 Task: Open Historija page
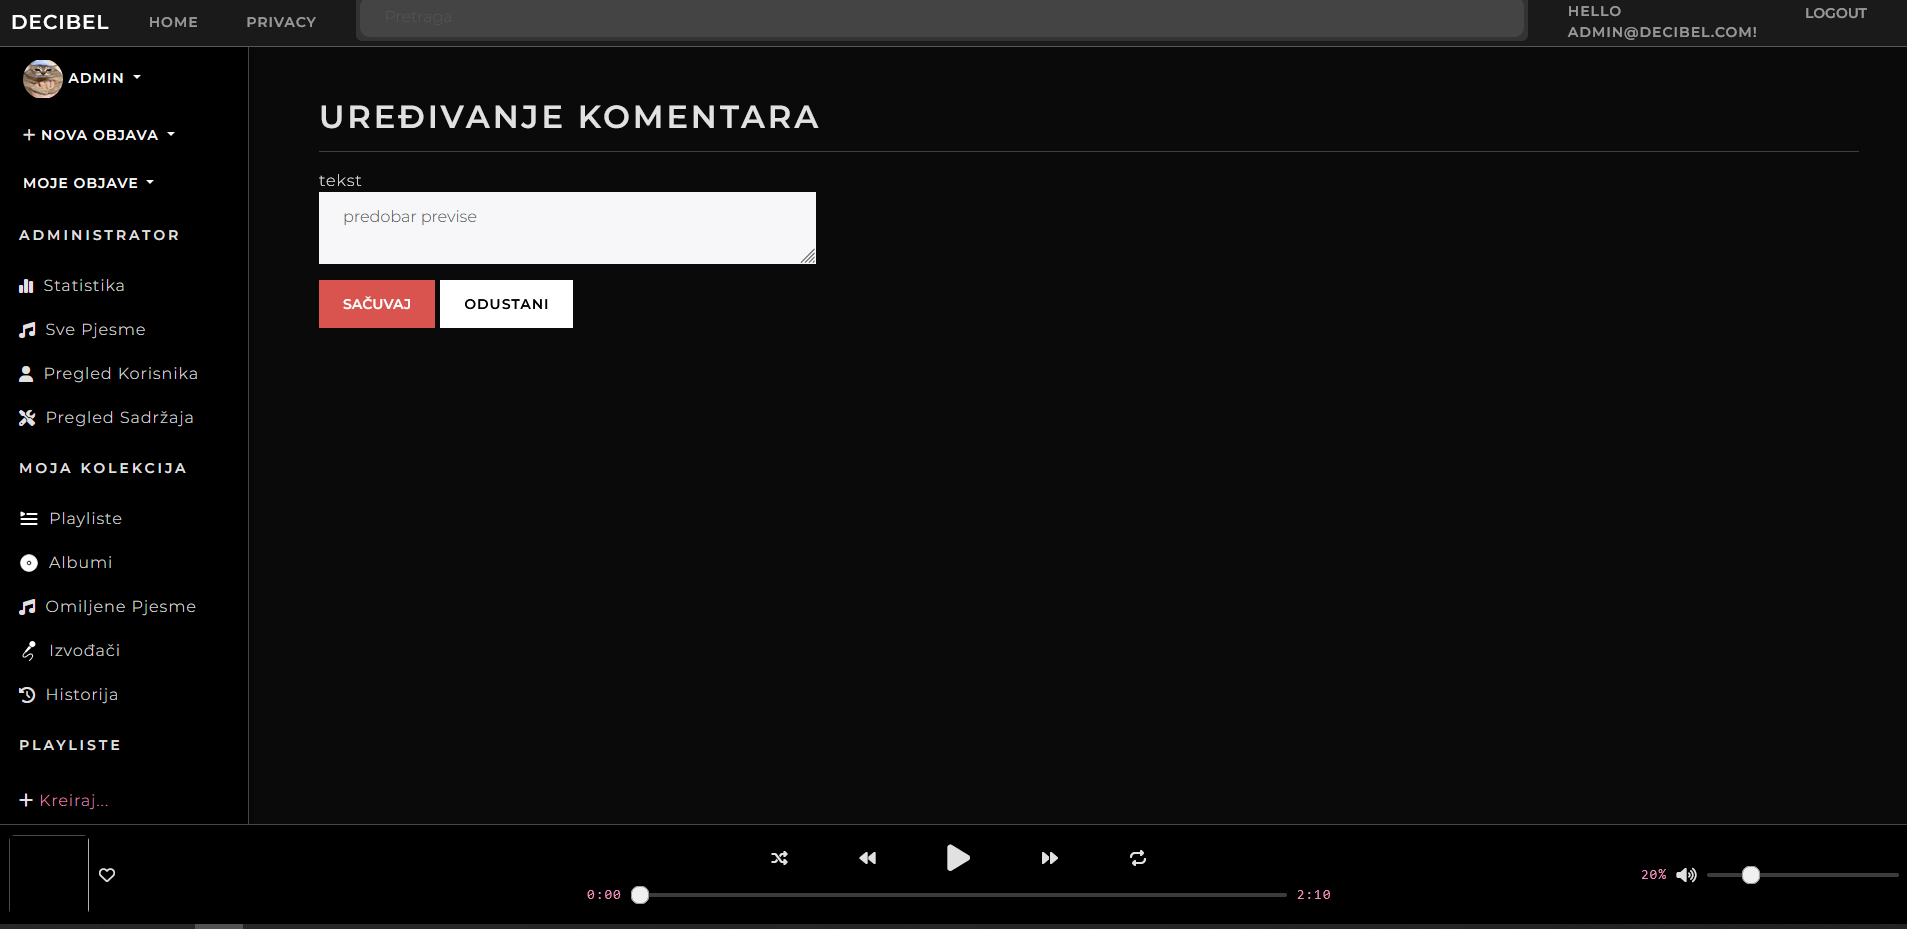[81, 695]
